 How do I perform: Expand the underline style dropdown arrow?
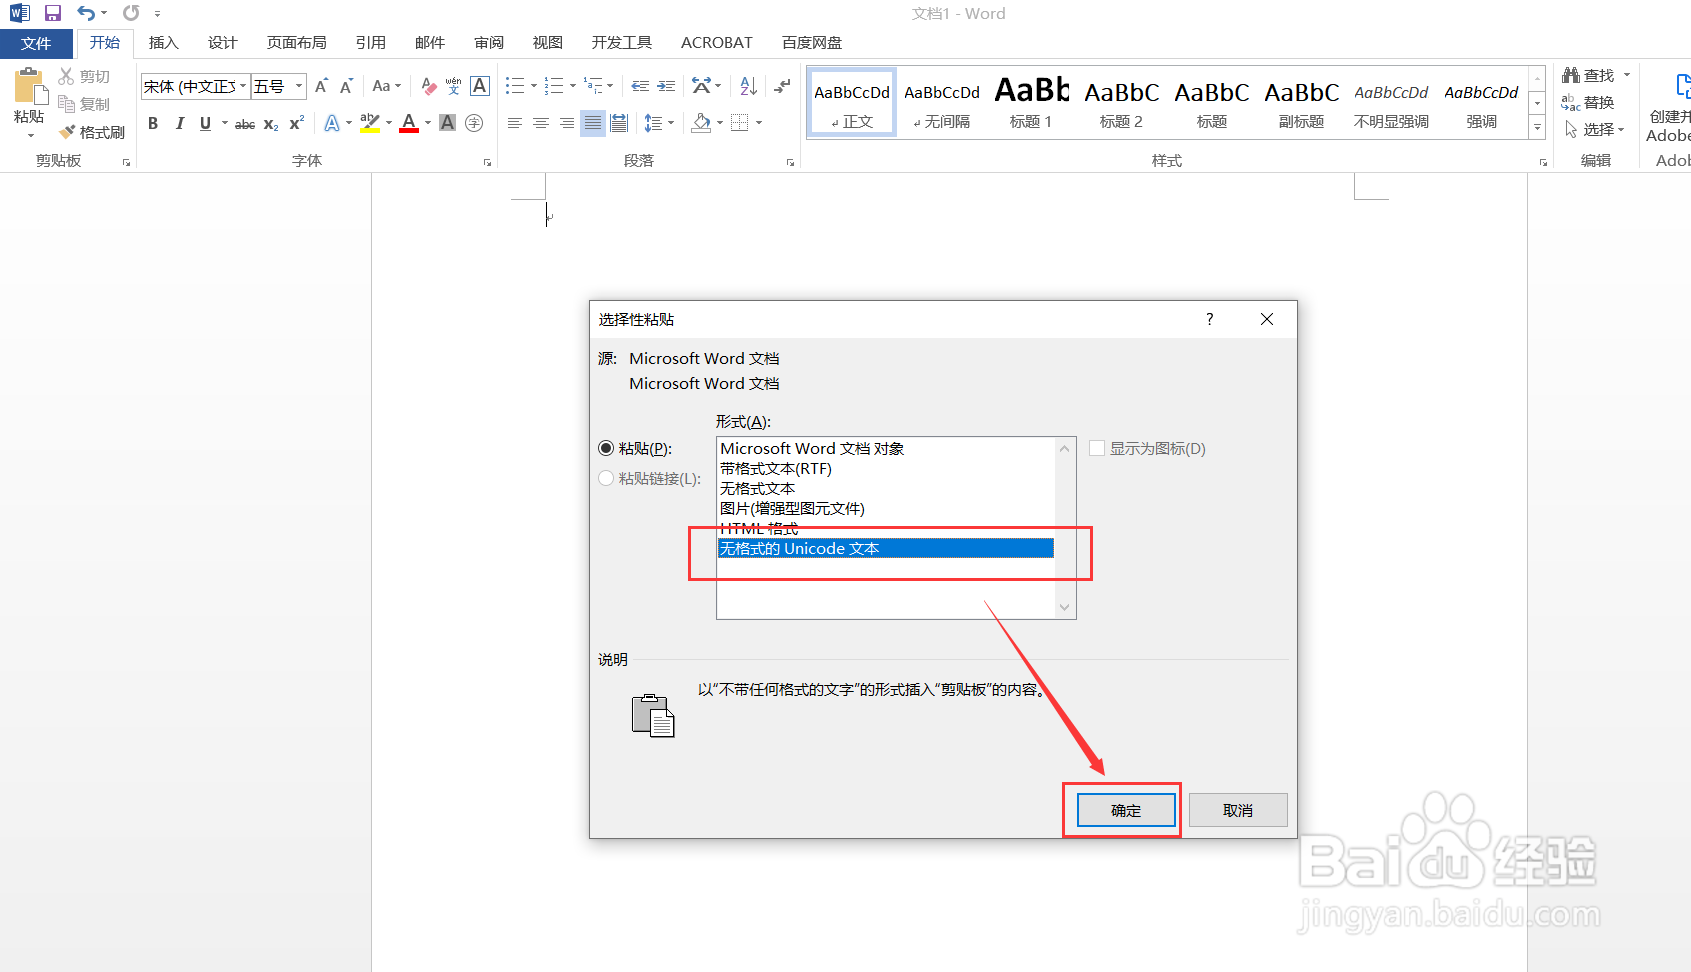pos(225,123)
